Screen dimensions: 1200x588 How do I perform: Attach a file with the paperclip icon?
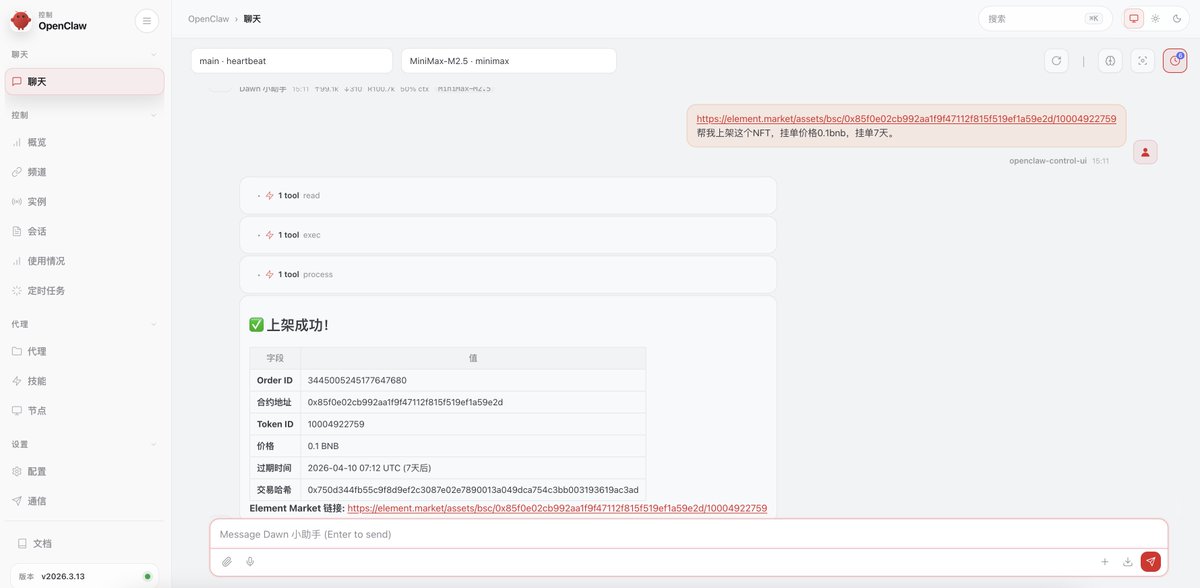227,562
